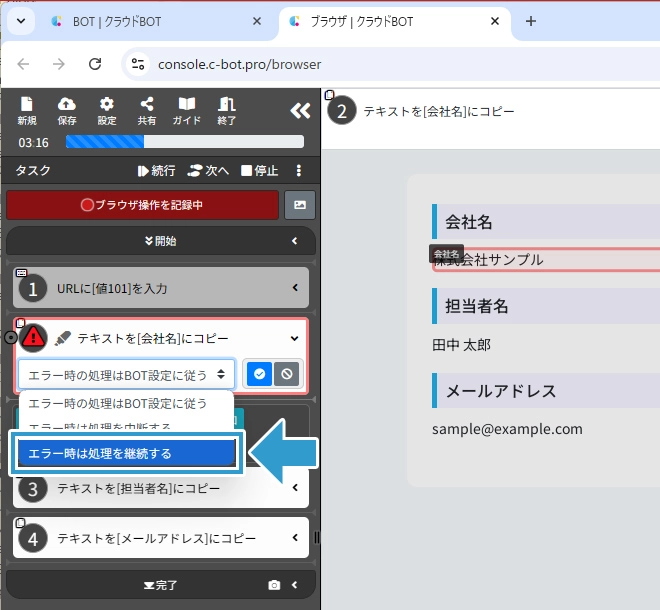Click the 共有 (Share) icon
The width and height of the screenshot is (660, 610).
tap(147, 110)
